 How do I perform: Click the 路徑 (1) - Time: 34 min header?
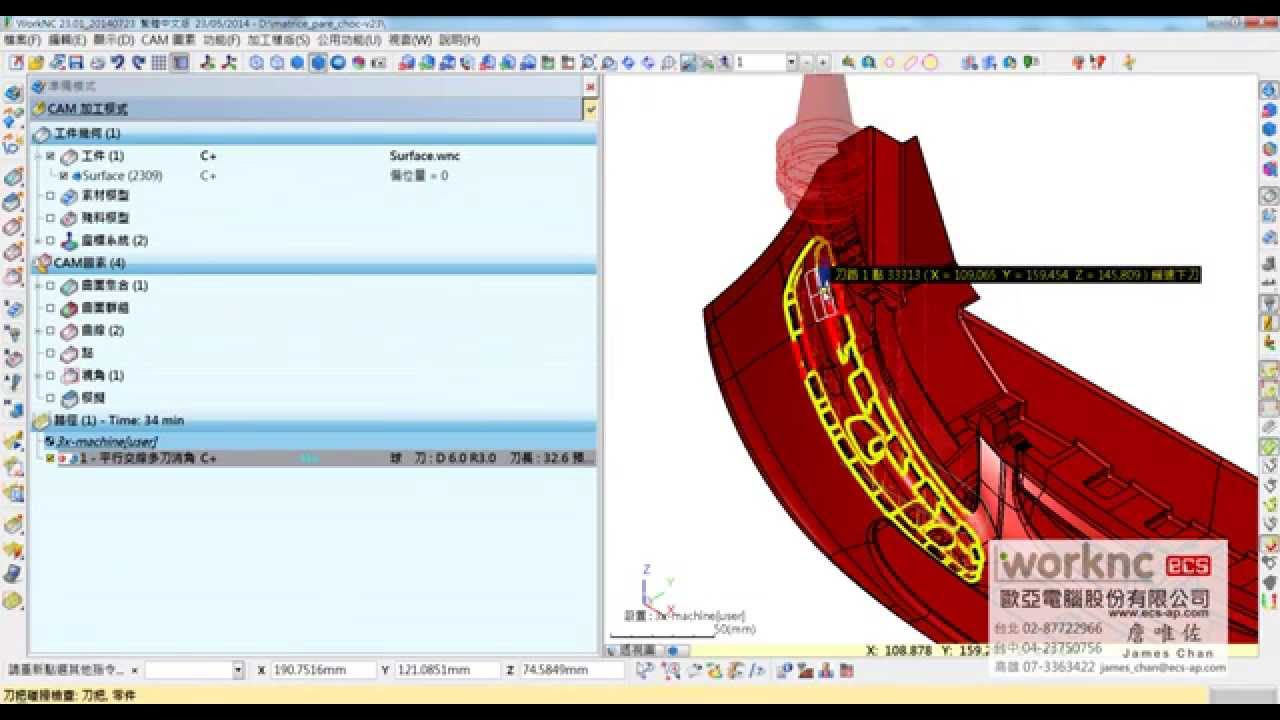click(x=312, y=420)
